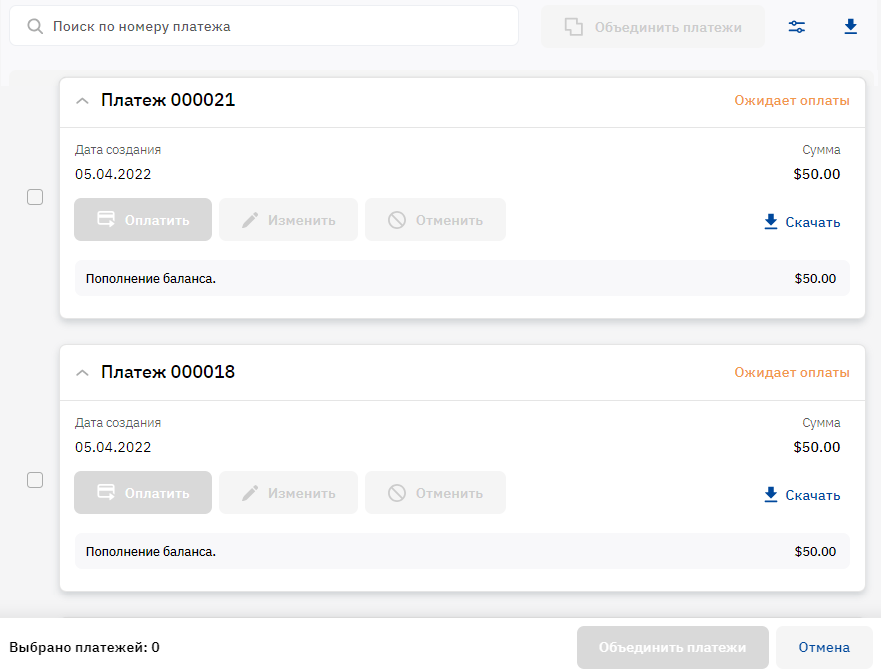Click the Скачать link in Платеж 000021
The image size is (881, 671).
(x=812, y=222)
